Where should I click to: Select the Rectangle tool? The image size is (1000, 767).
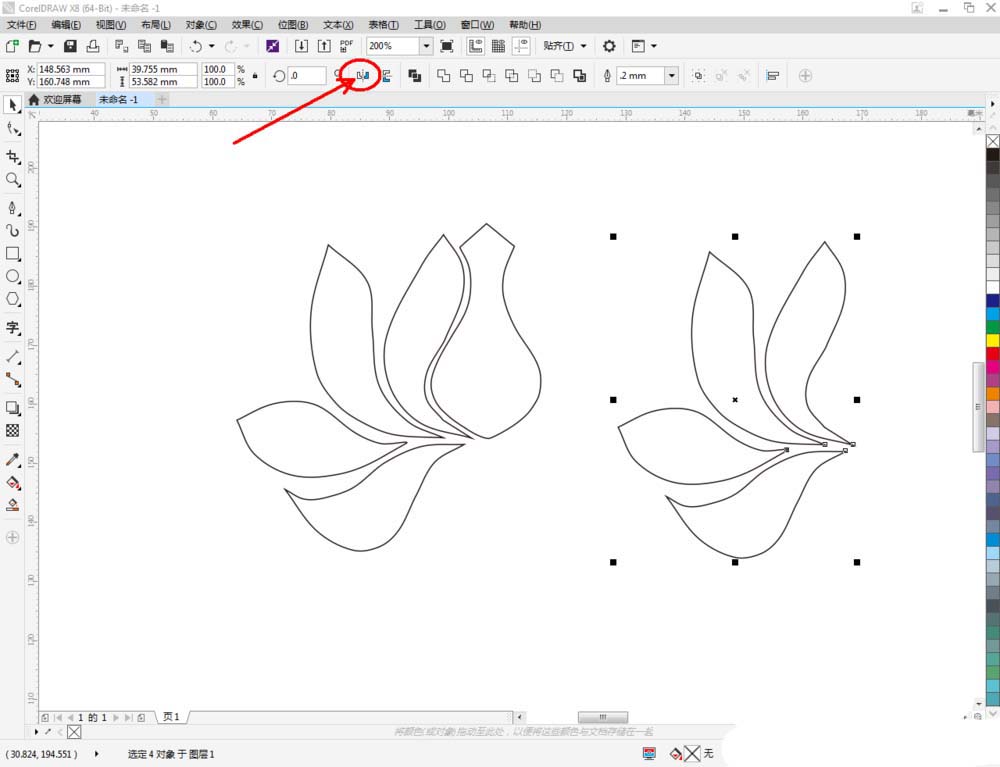pos(13,254)
